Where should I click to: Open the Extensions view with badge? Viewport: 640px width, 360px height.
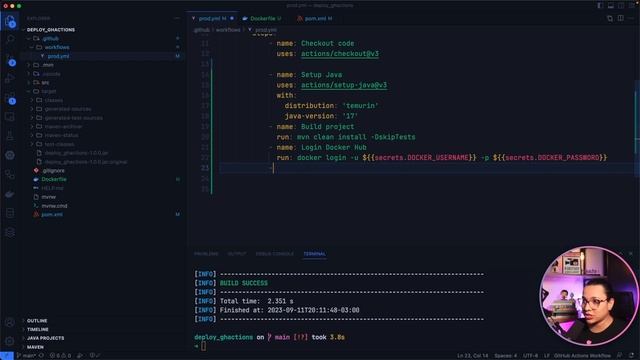click(10, 98)
